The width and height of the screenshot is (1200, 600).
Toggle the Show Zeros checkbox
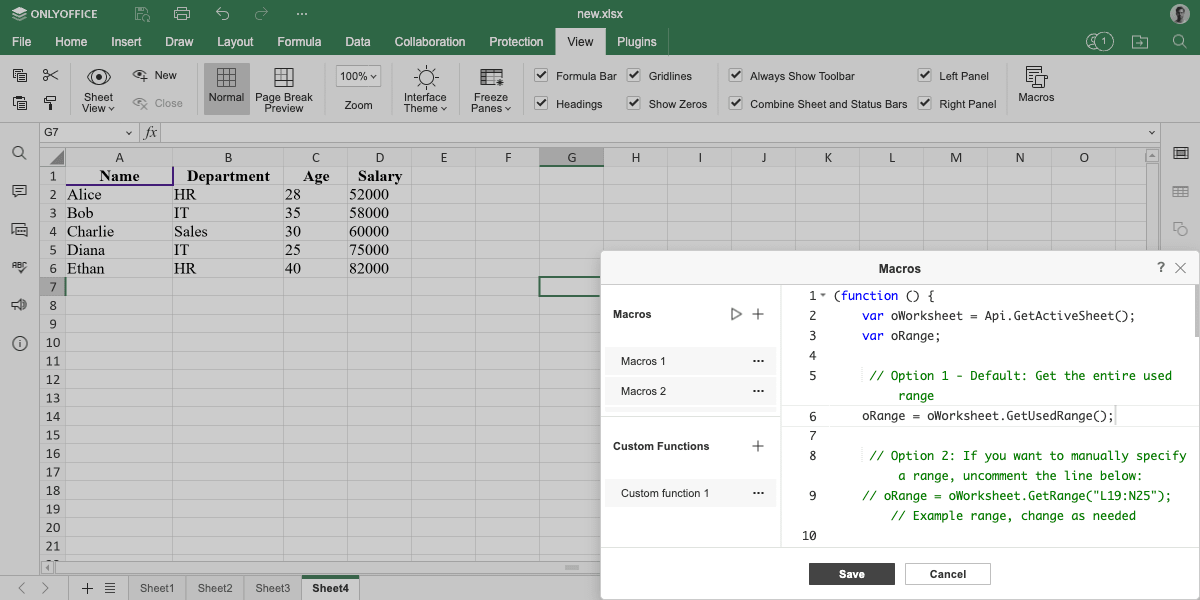click(634, 104)
